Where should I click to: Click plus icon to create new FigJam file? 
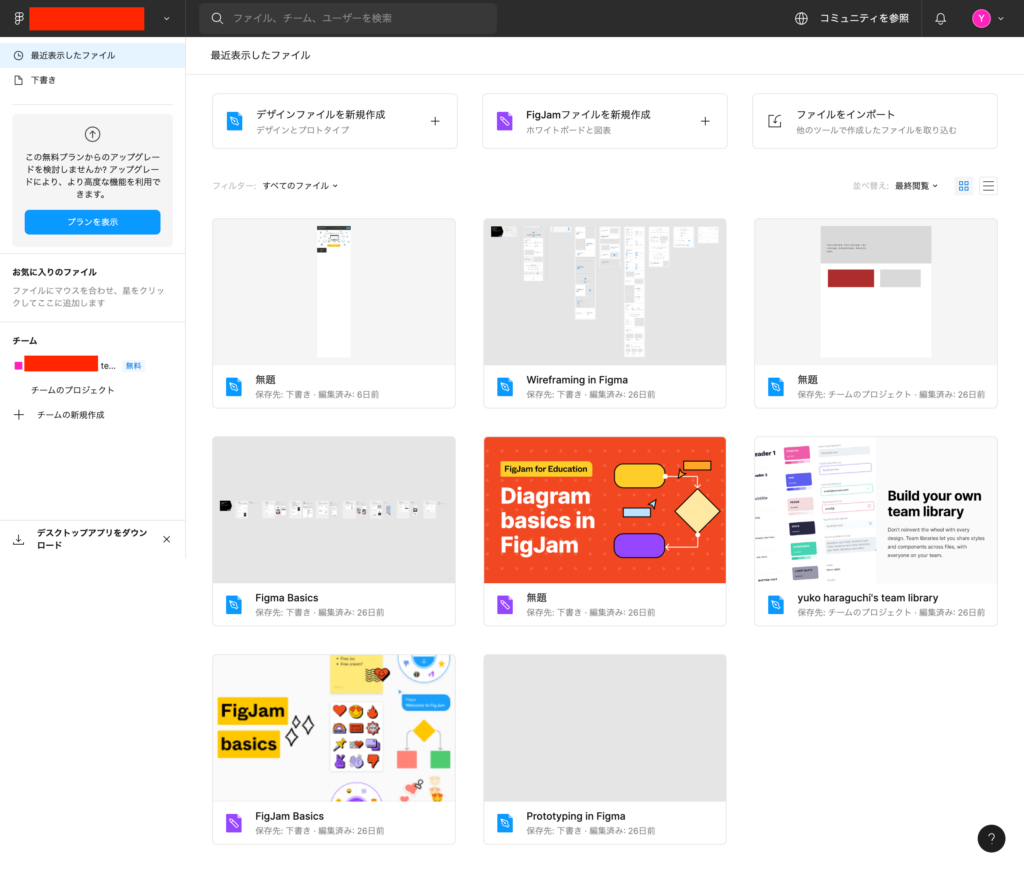pyautogui.click(x=705, y=121)
